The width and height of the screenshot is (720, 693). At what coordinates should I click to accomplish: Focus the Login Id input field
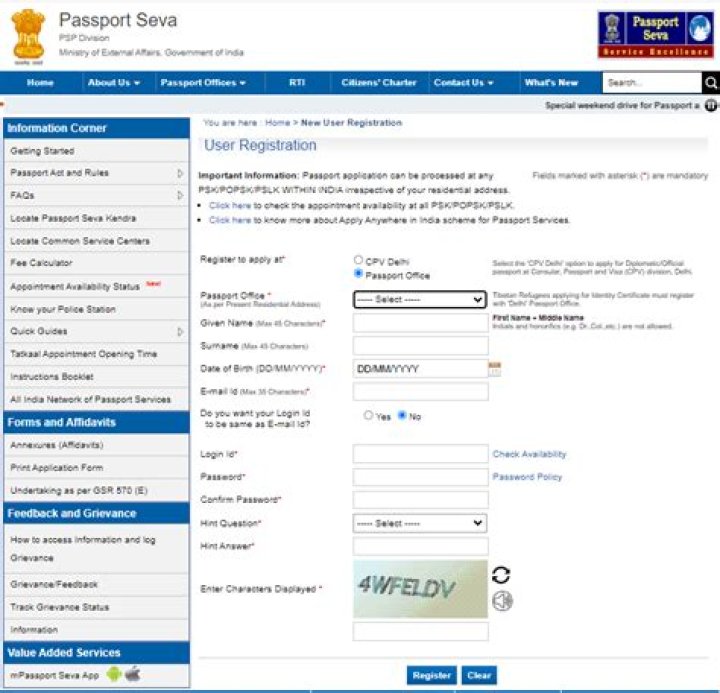[x=420, y=454]
